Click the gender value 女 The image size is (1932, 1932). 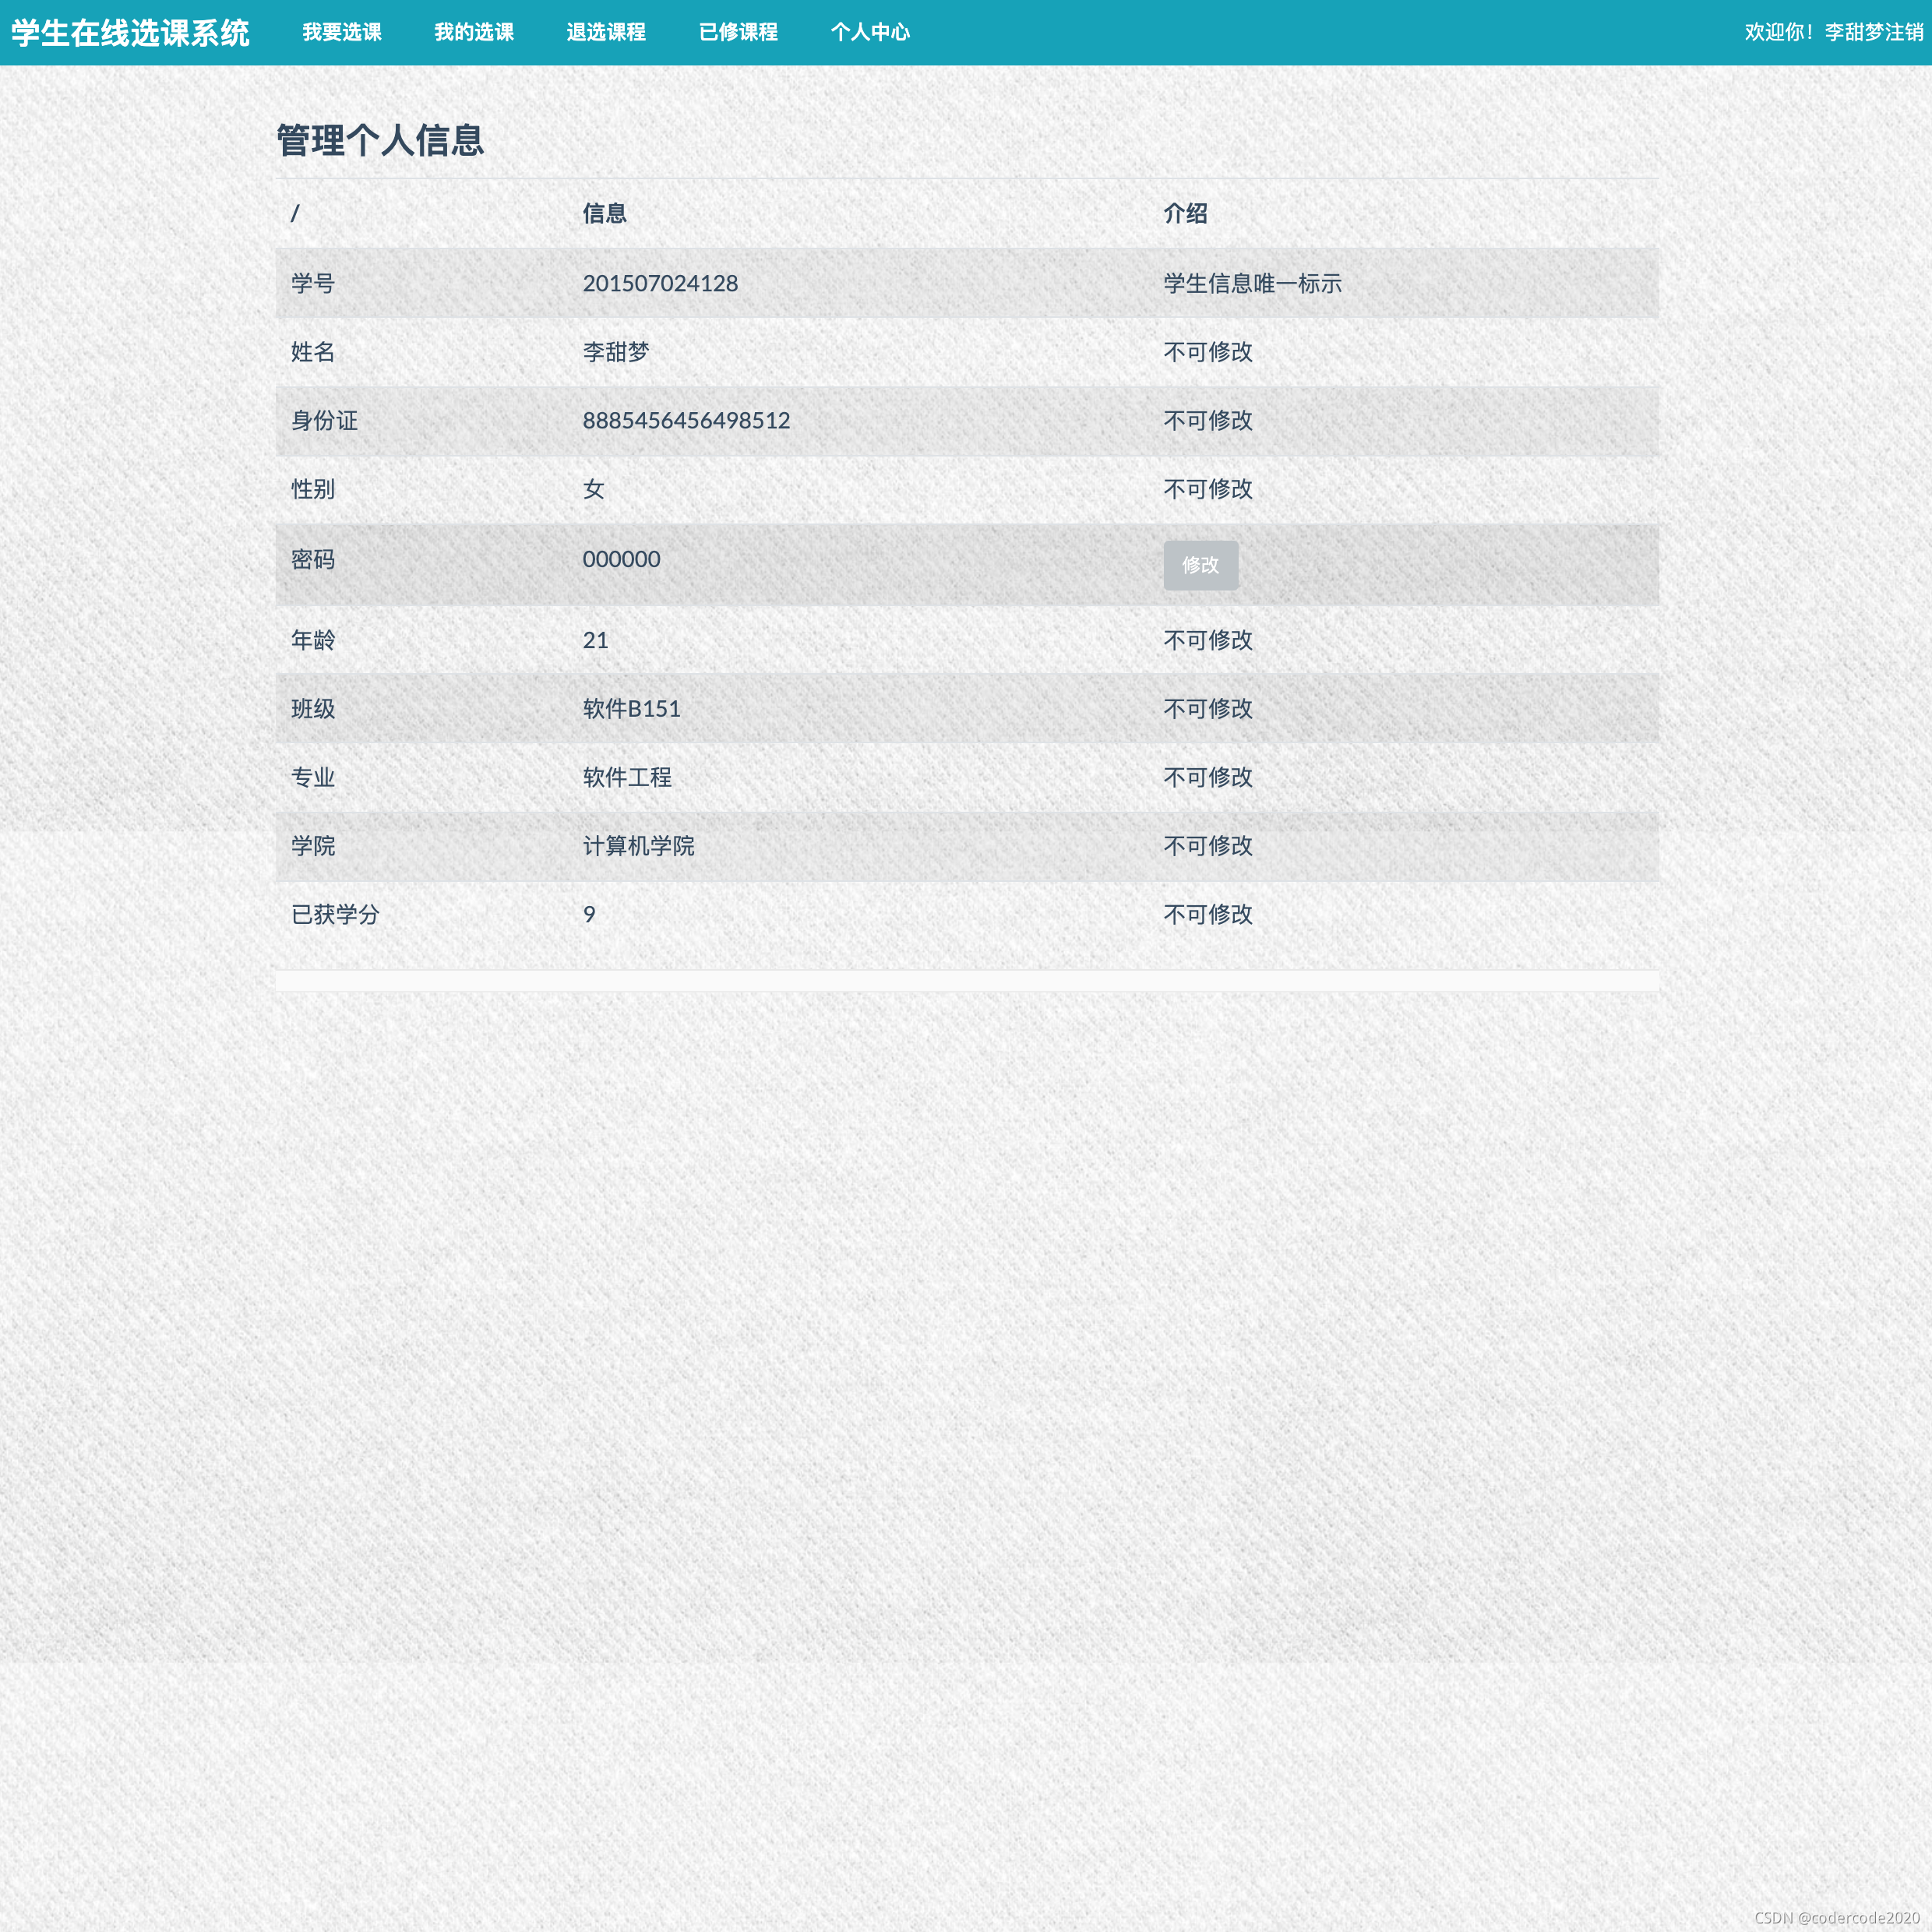pyautogui.click(x=594, y=489)
